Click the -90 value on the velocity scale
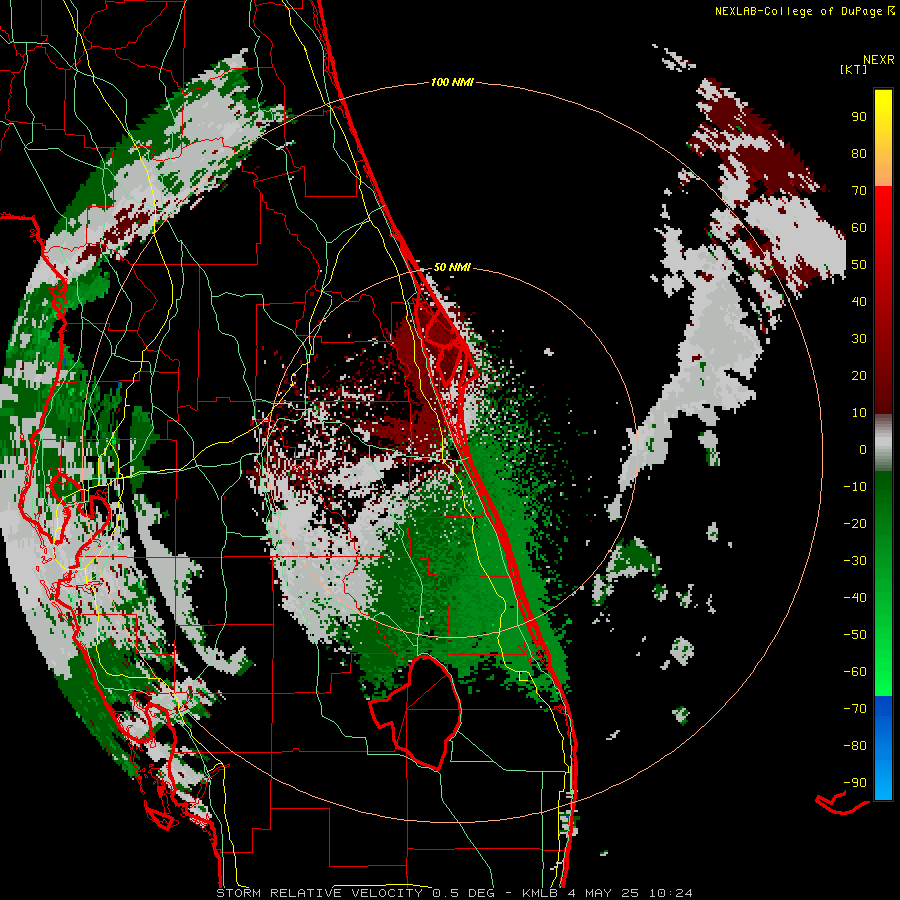900x900 pixels. [855, 783]
